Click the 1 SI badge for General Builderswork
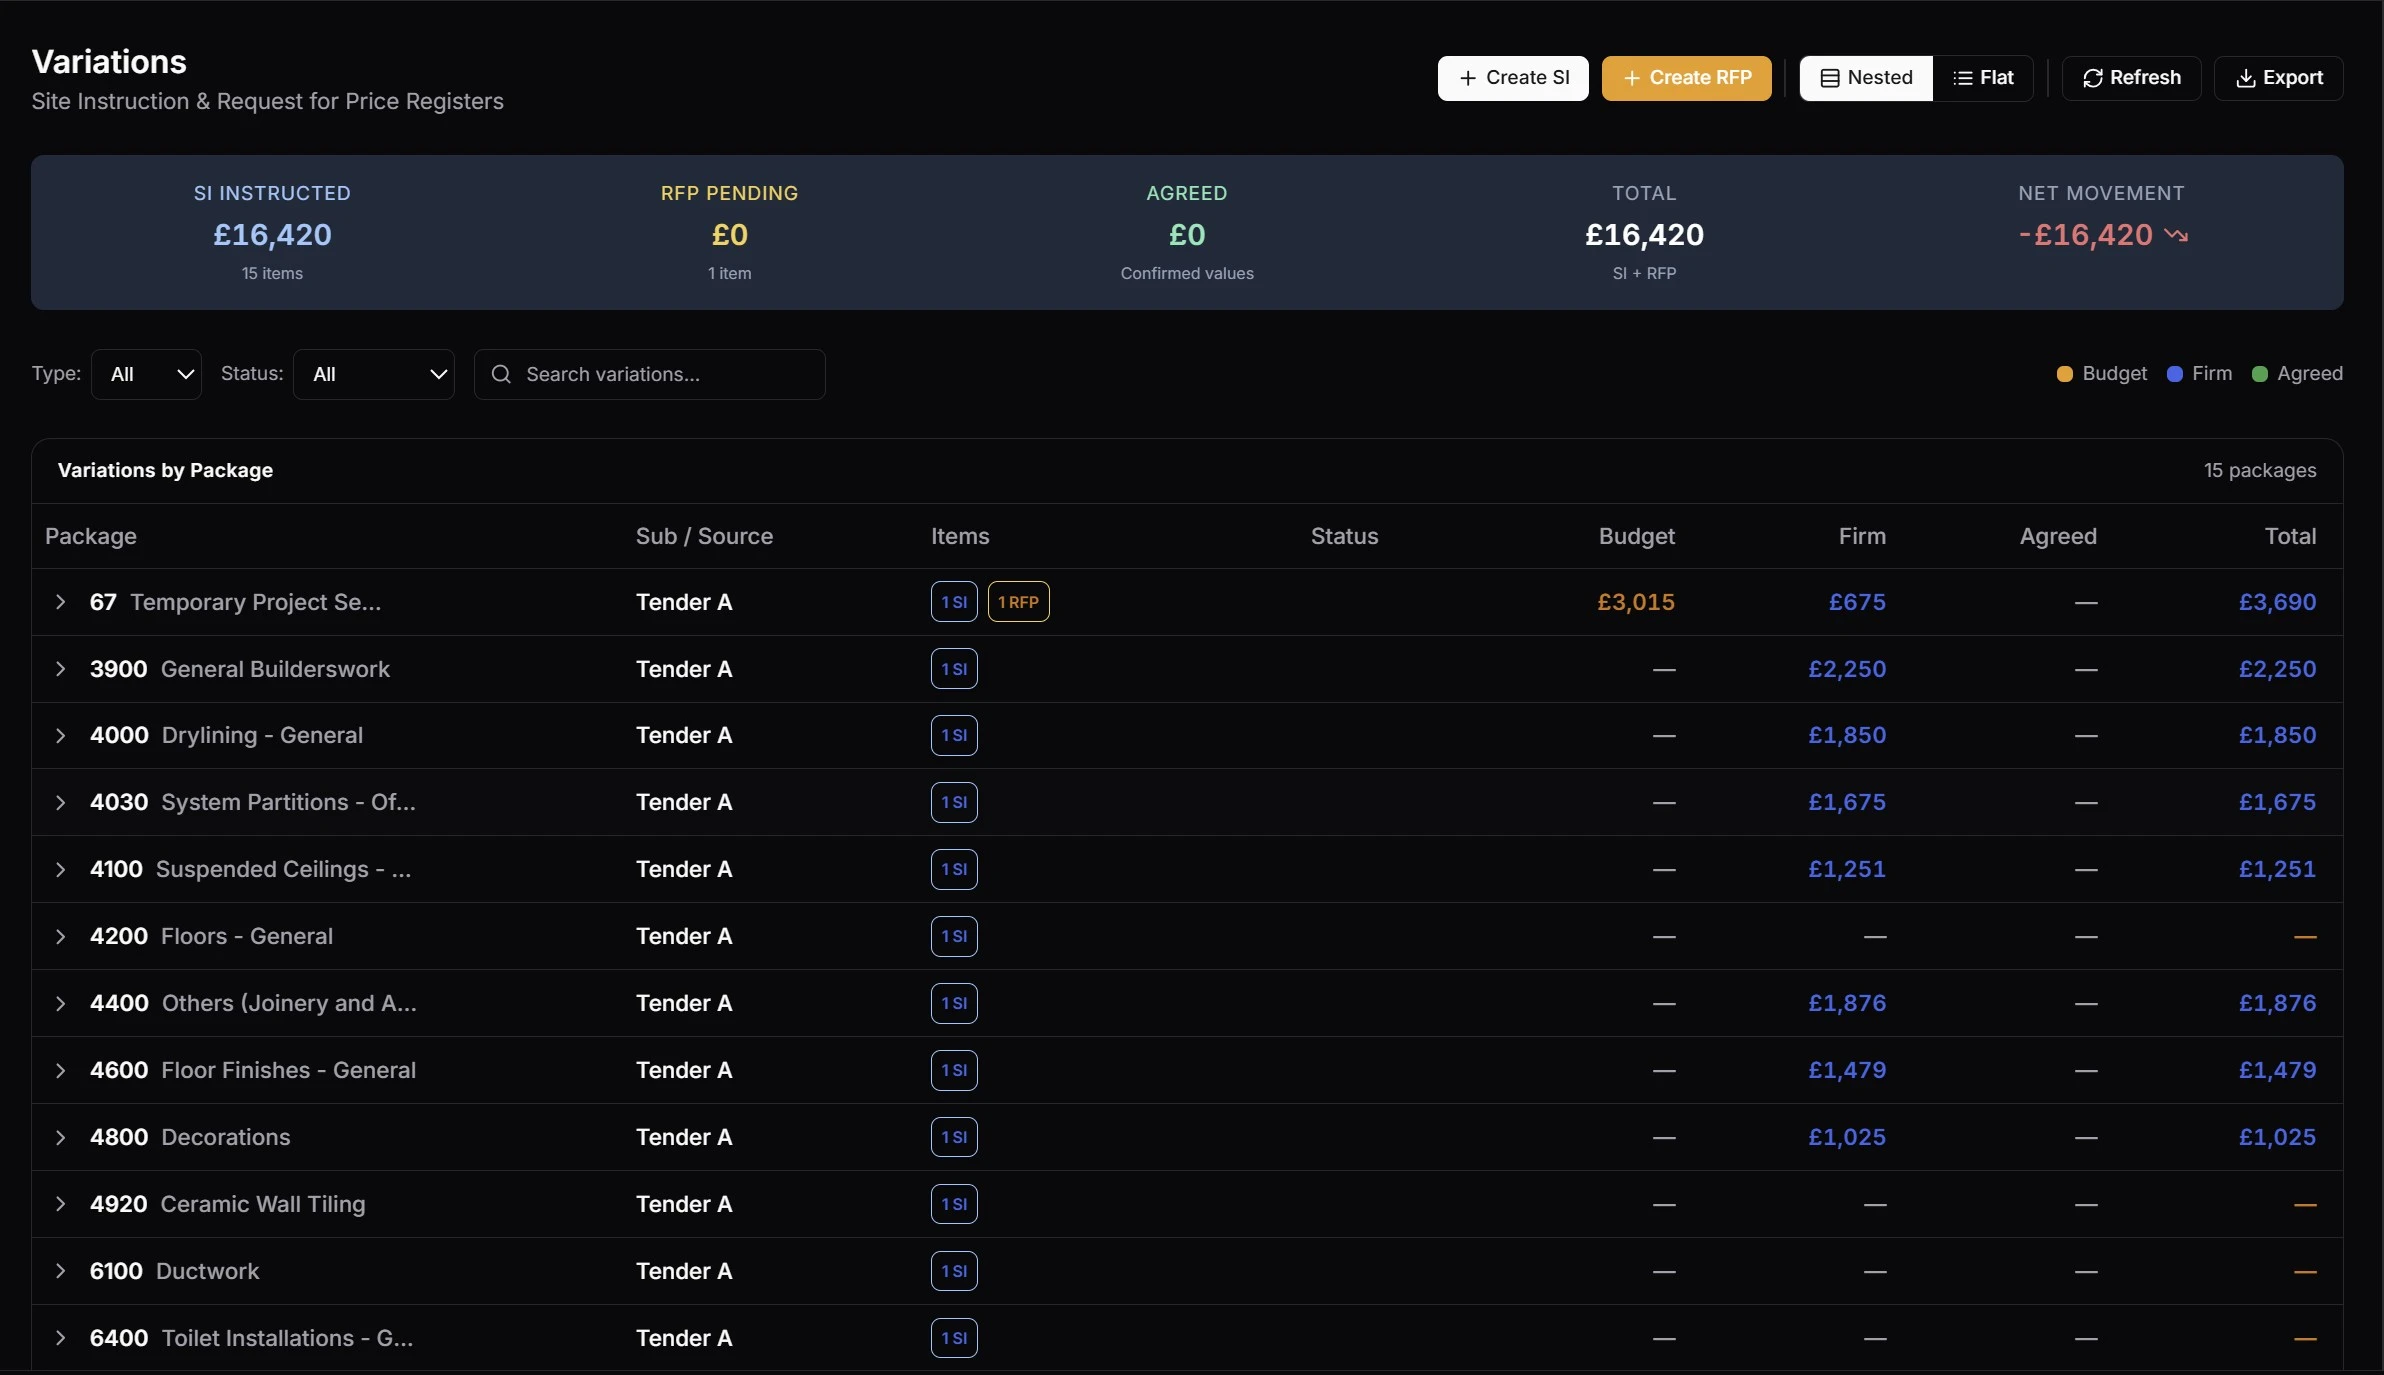 [x=953, y=669]
